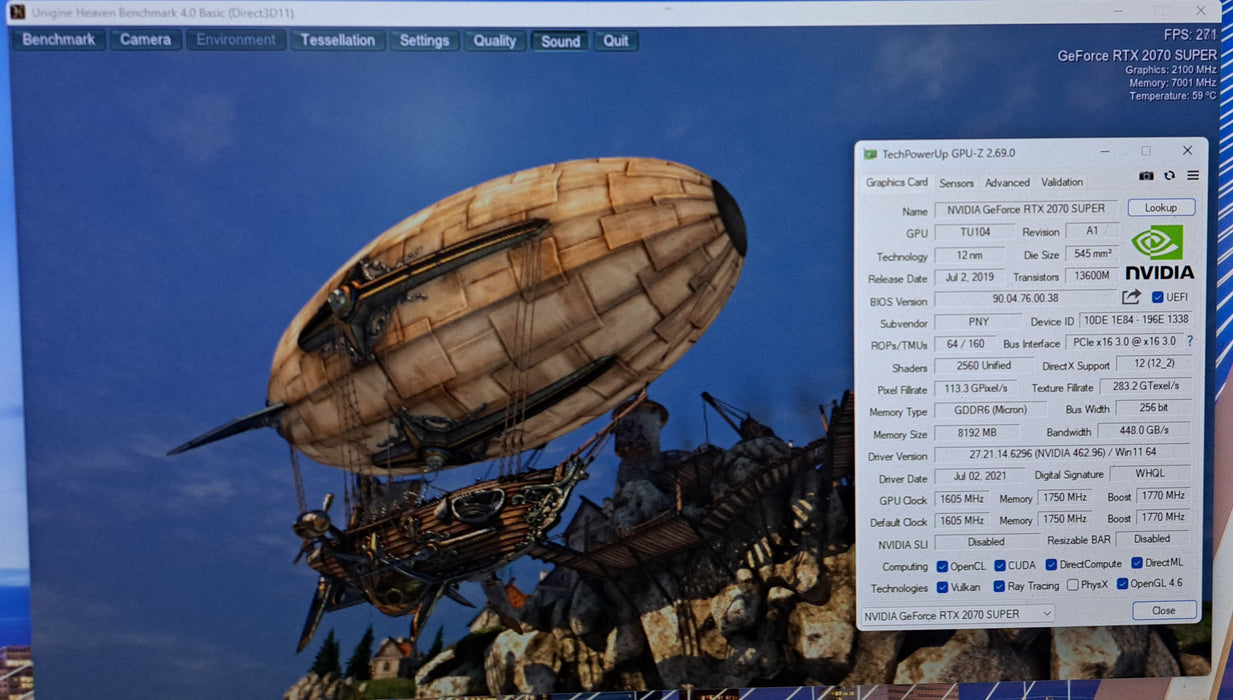Image resolution: width=1233 pixels, height=700 pixels.
Task: Switch to the Advanced tab
Action: pyautogui.click(x=1007, y=183)
